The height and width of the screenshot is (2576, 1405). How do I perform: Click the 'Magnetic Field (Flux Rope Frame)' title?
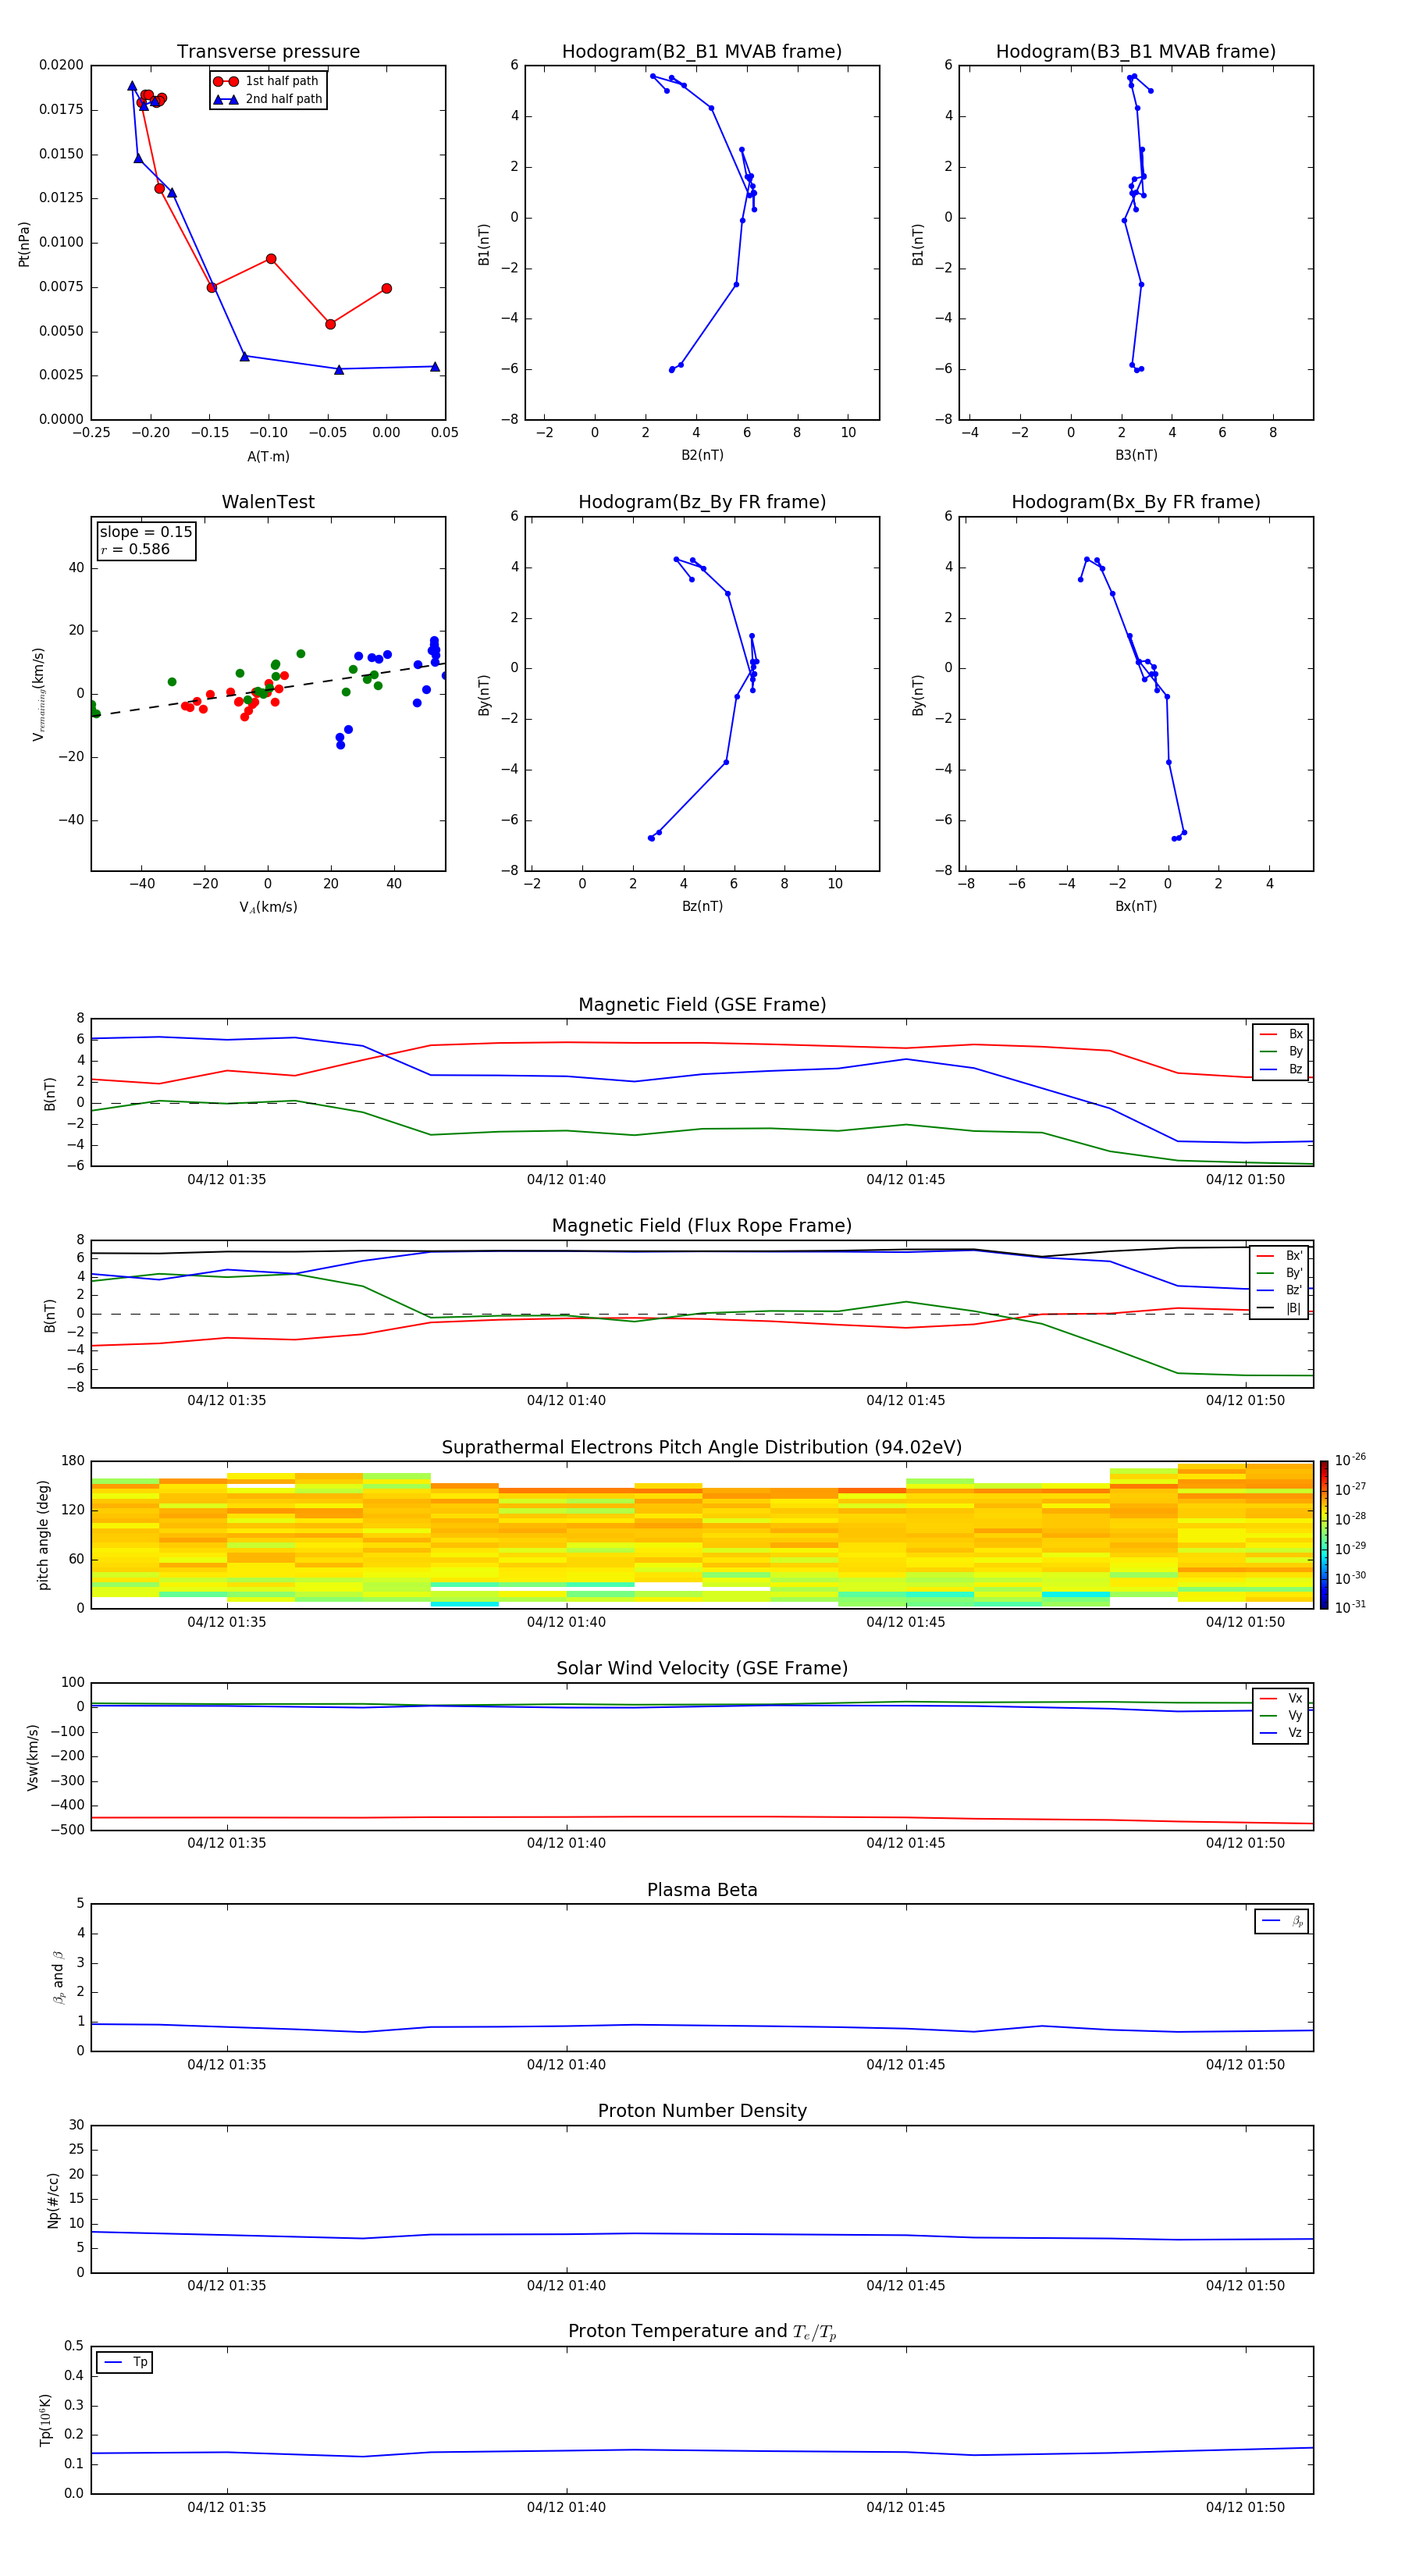pos(702,1226)
